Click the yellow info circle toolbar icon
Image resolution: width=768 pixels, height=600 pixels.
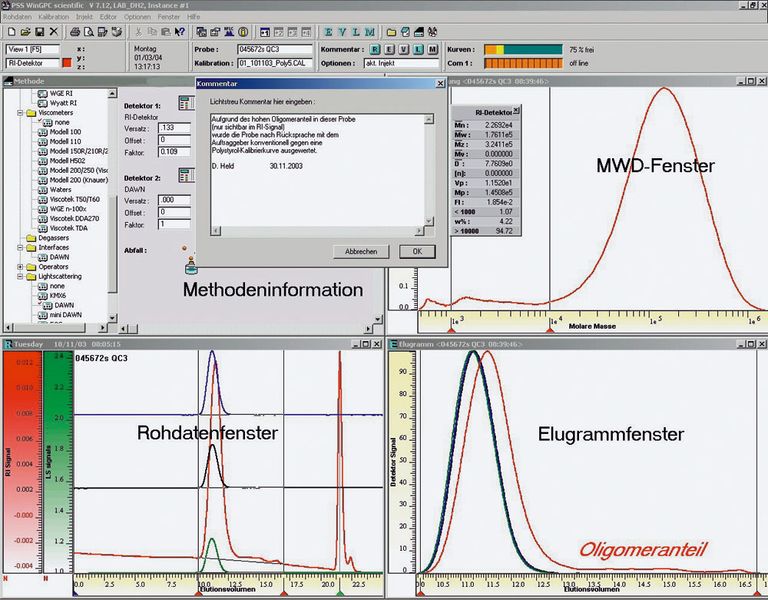click(x=243, y=32)
